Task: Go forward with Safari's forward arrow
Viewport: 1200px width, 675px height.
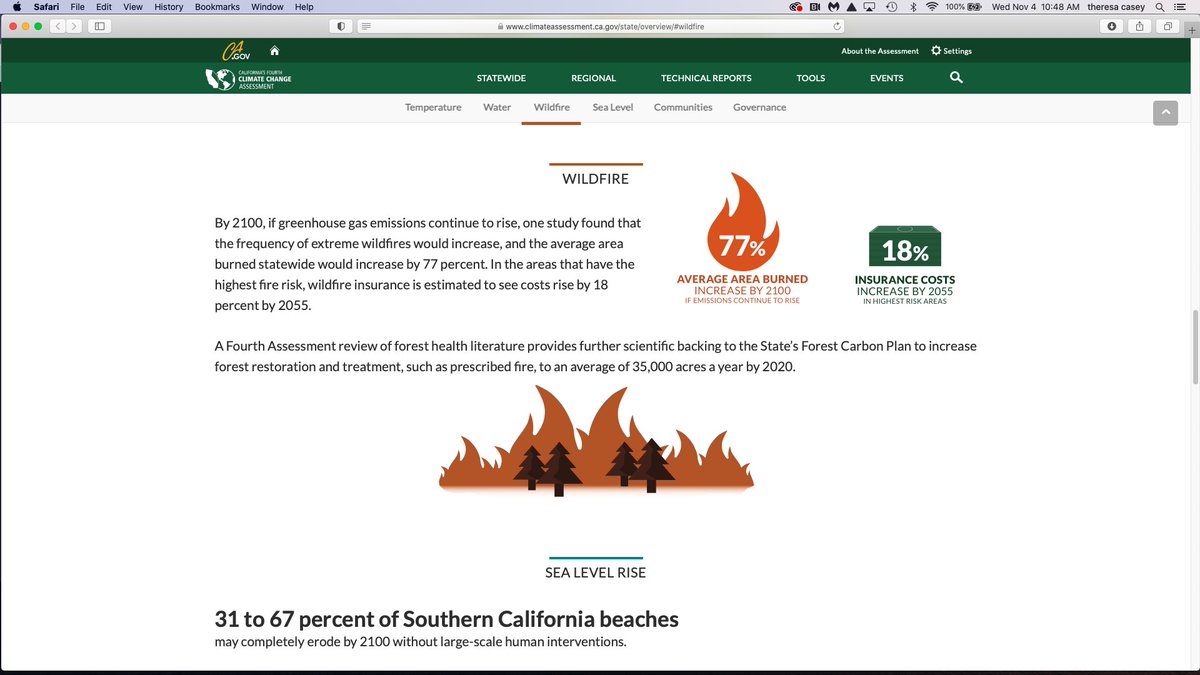Action: 75,26
